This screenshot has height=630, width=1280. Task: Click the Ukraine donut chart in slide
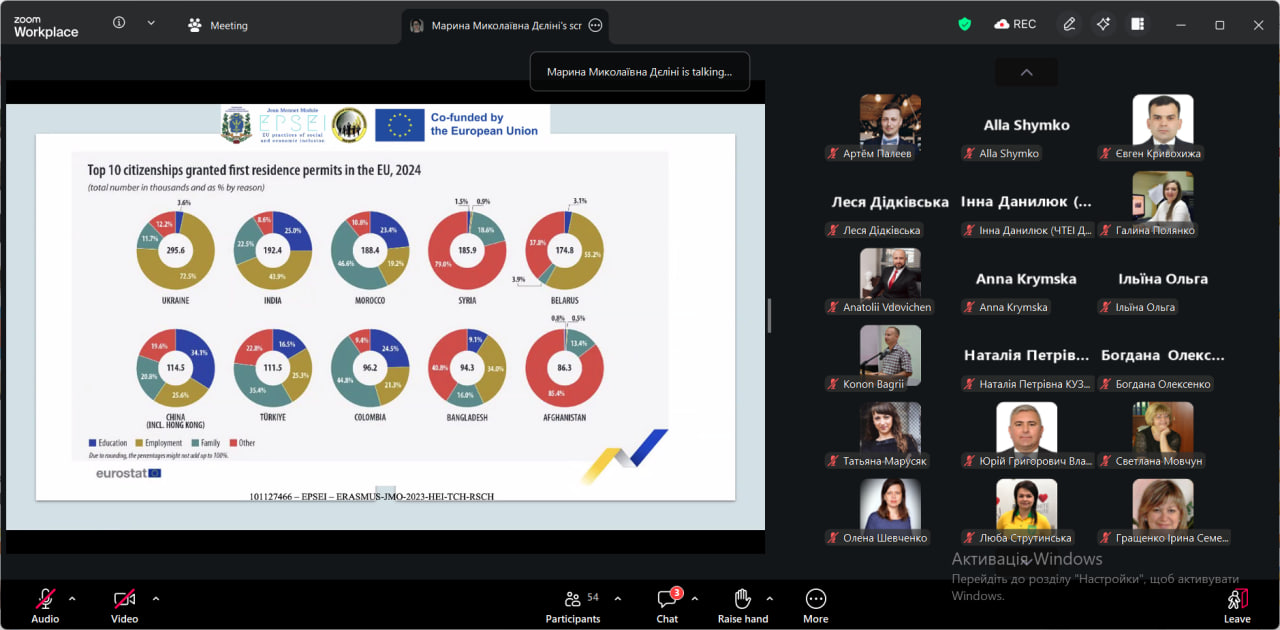coord(176,250)
